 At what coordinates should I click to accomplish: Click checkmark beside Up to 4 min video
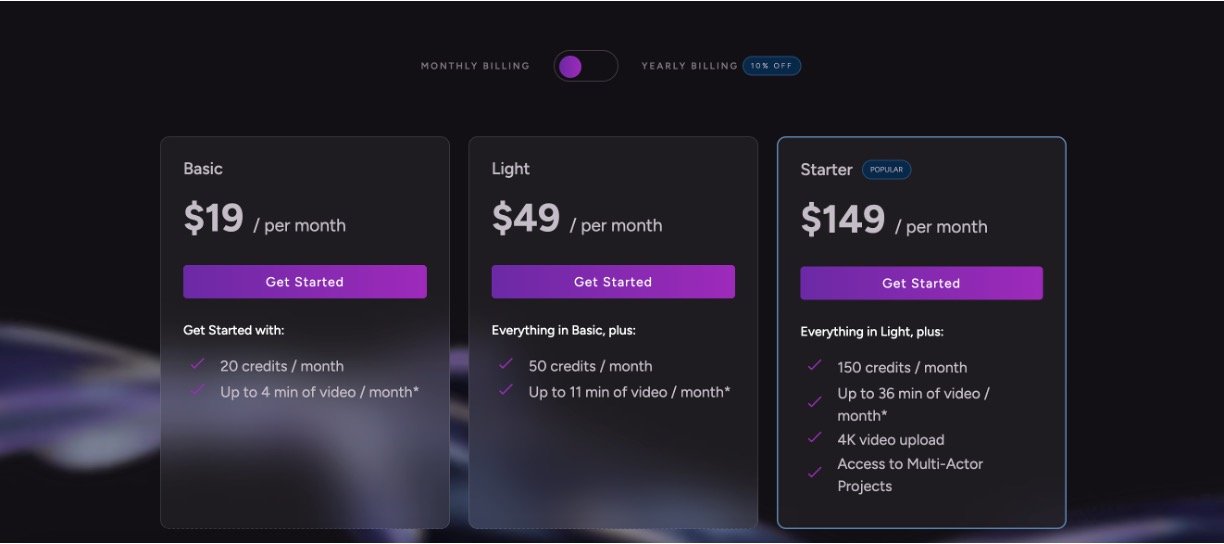[x=197, y=391]
